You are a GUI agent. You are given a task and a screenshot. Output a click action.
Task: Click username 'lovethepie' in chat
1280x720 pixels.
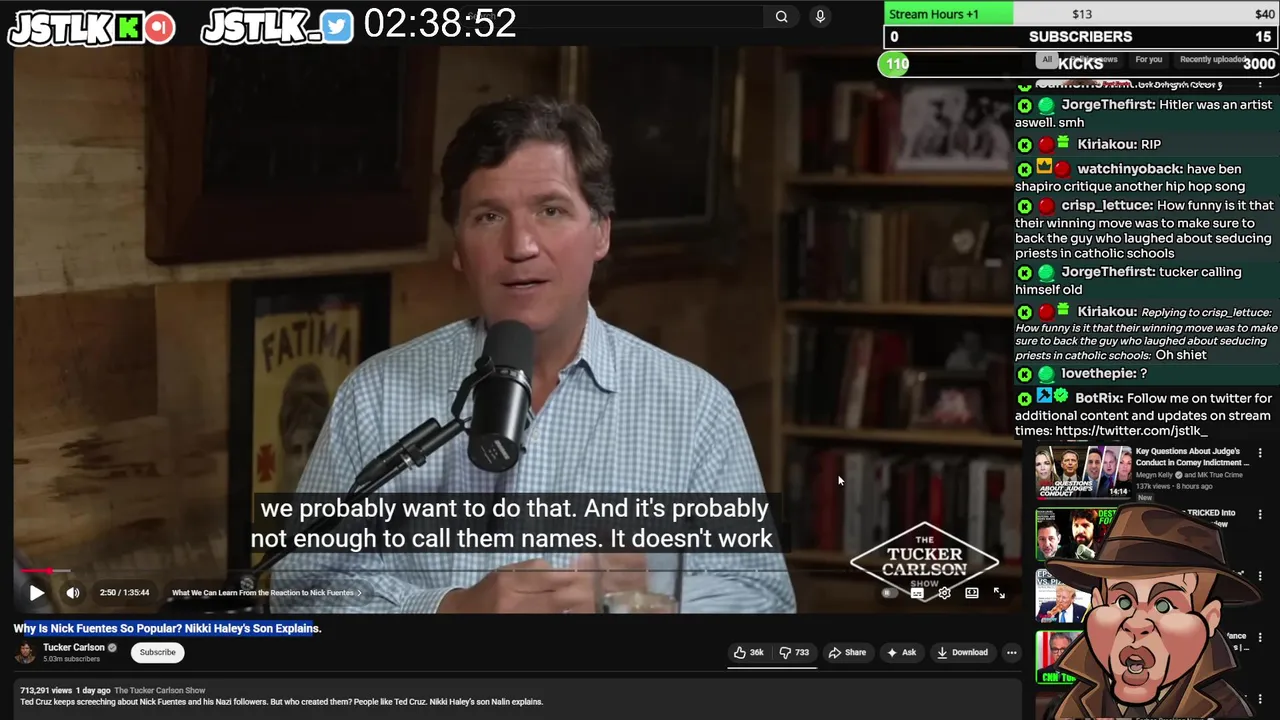(x=1098, y=373)
